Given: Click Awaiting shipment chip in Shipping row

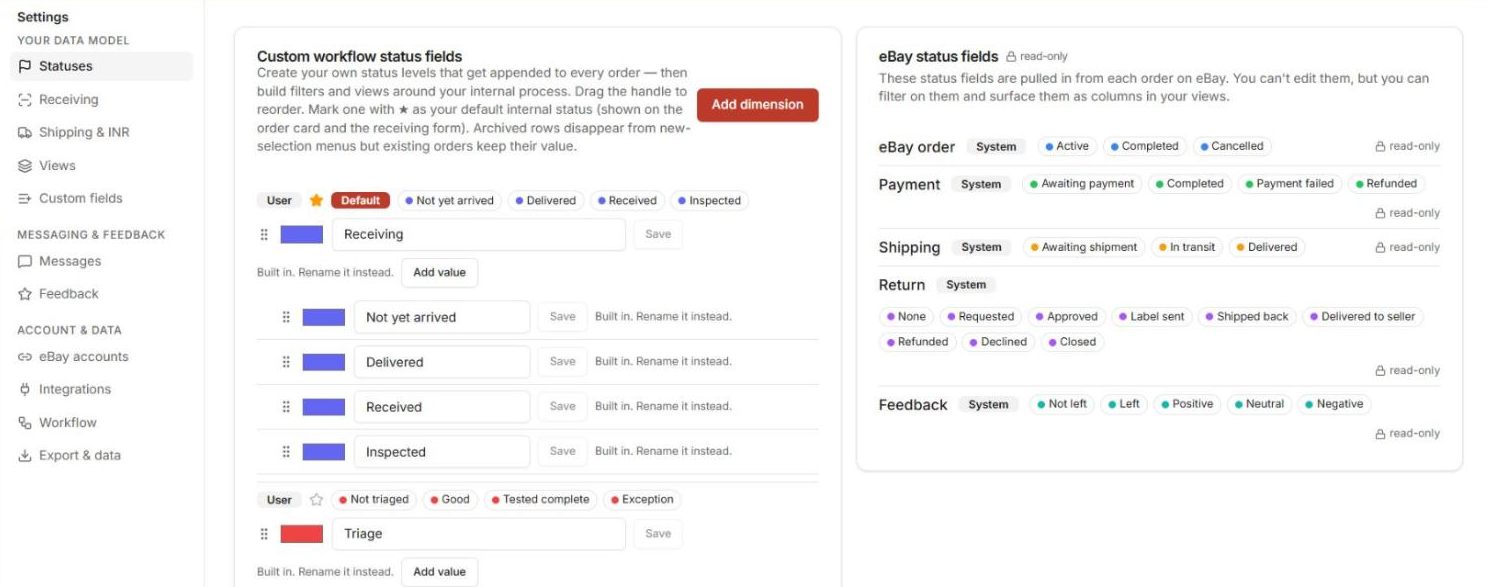Looking at the screenshot, I should [1084, 247].
